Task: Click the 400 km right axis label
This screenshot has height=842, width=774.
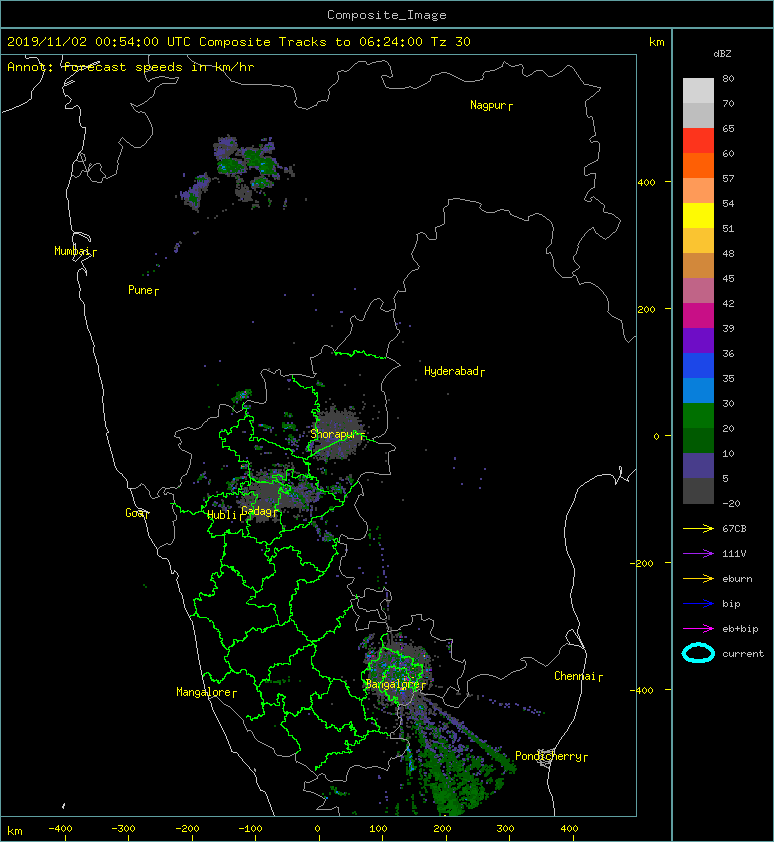Action: click(647, 183)
